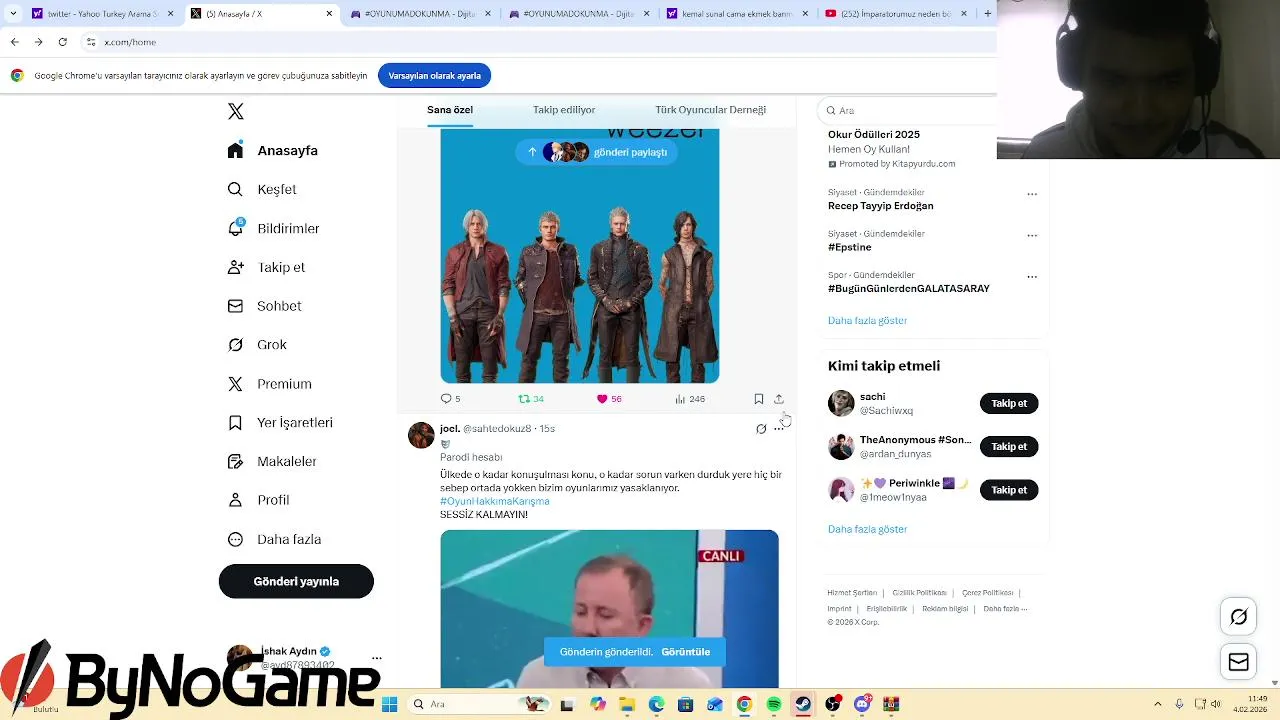1280x720 pixels.
Task: Open the CANLI video in joel.'s post
Action: 609,609
